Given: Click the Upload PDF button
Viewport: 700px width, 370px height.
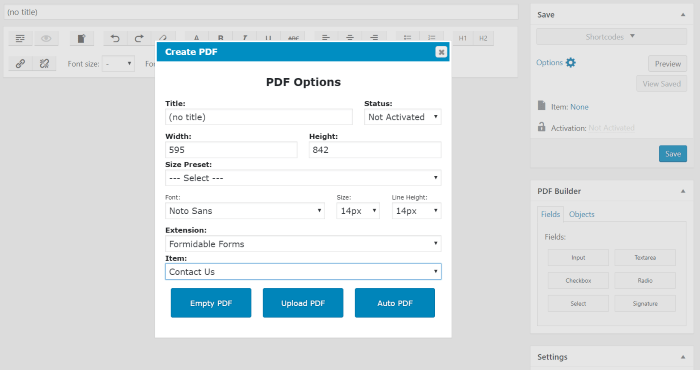Looking at the screenshot, I should (x=303, y=303).
